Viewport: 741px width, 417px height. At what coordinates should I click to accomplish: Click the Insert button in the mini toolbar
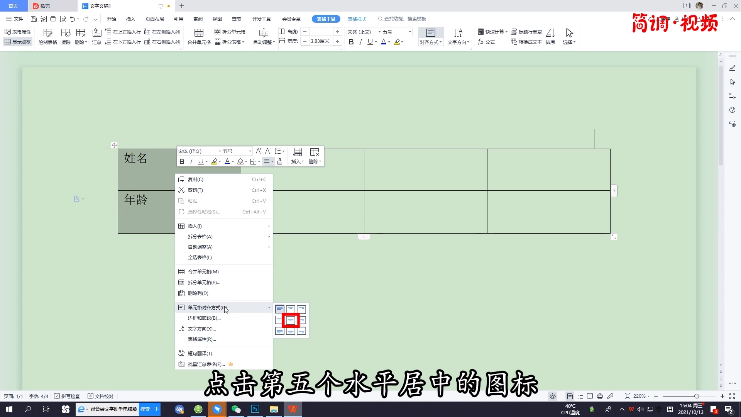point(297,155)
